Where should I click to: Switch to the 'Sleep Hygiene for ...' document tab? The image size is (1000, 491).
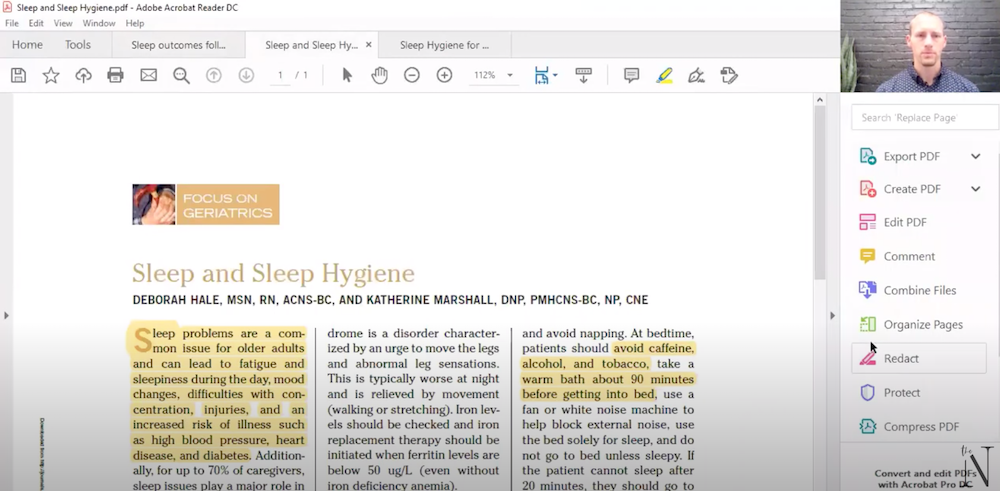(445, 45)
